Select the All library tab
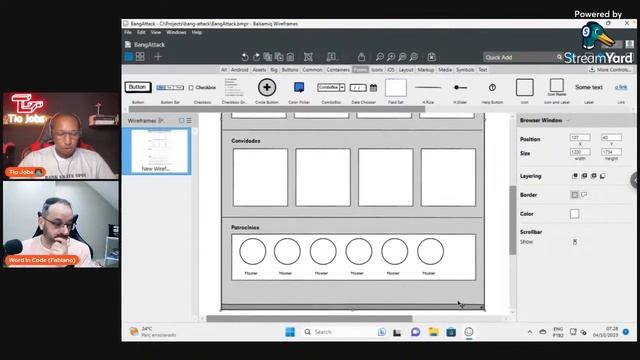This screenshot has height=360, width=640. click(224, 70)
